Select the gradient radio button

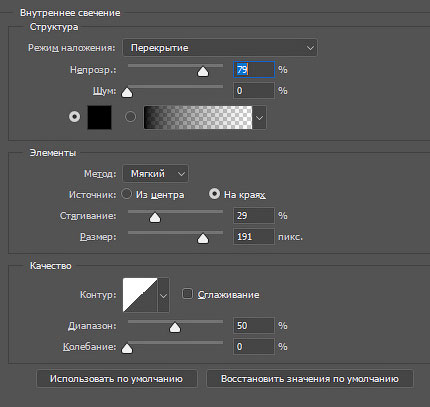130,117
